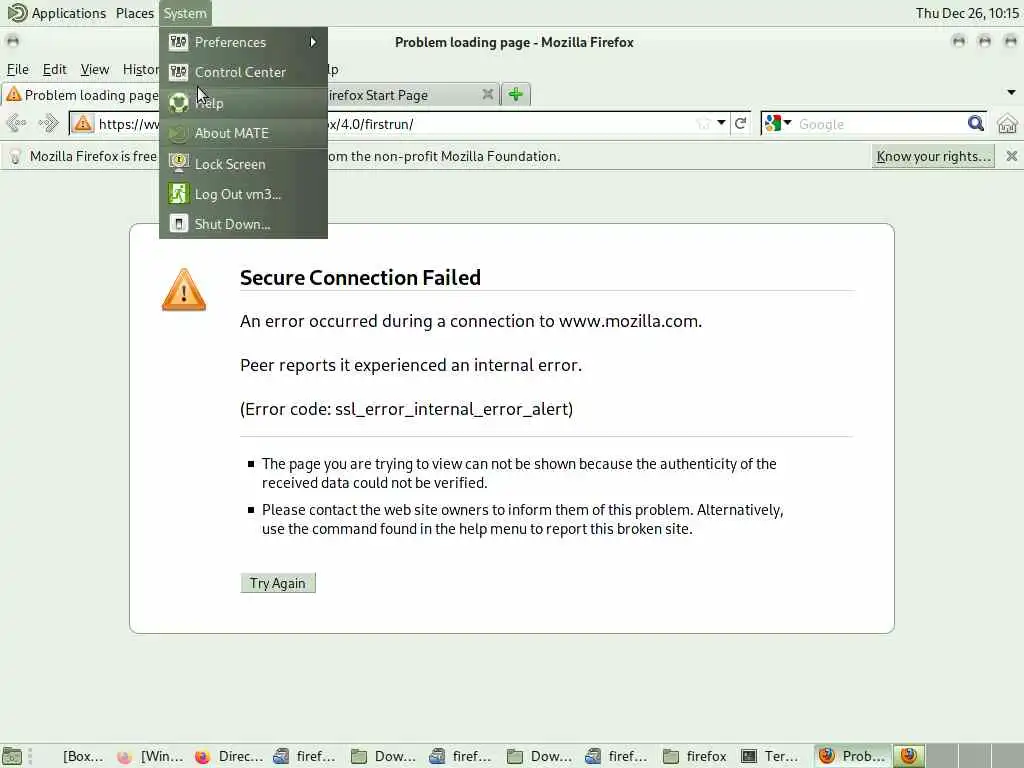Click the Lock Screen item icon
Viewport: 1024px width, 768px height.
(178, 163)
